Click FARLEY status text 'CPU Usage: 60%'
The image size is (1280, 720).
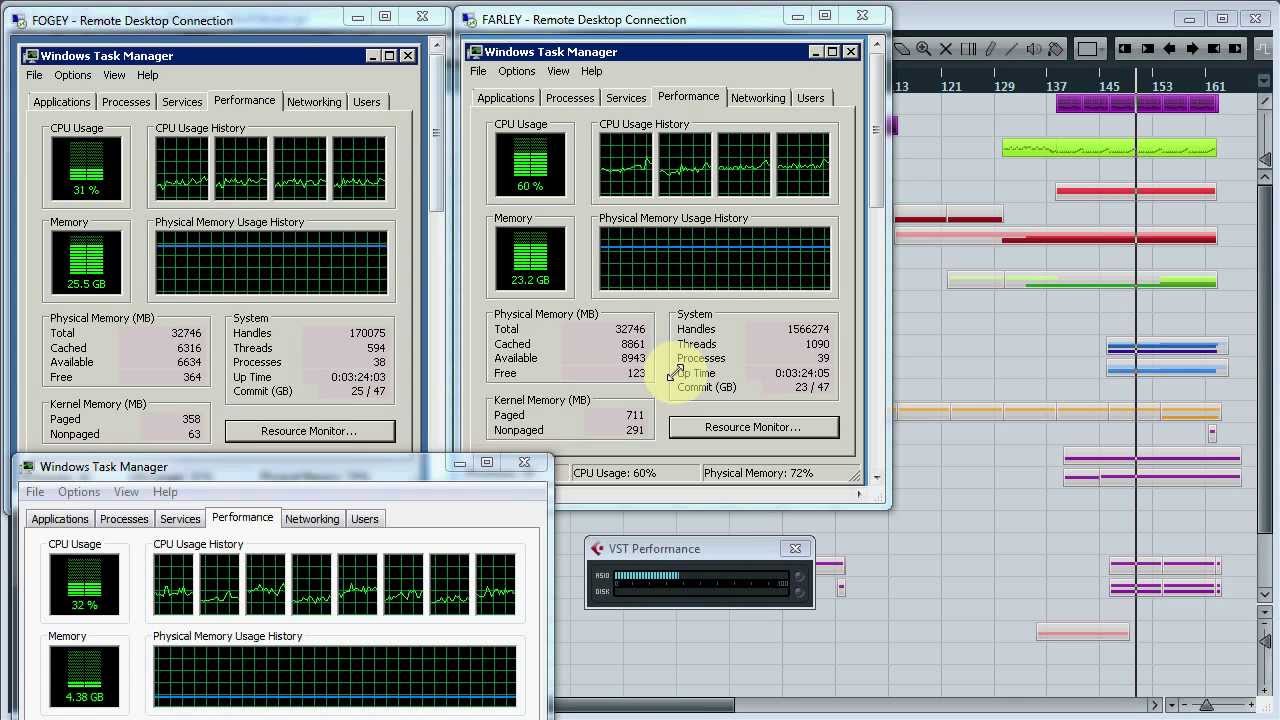coord(614,473)
